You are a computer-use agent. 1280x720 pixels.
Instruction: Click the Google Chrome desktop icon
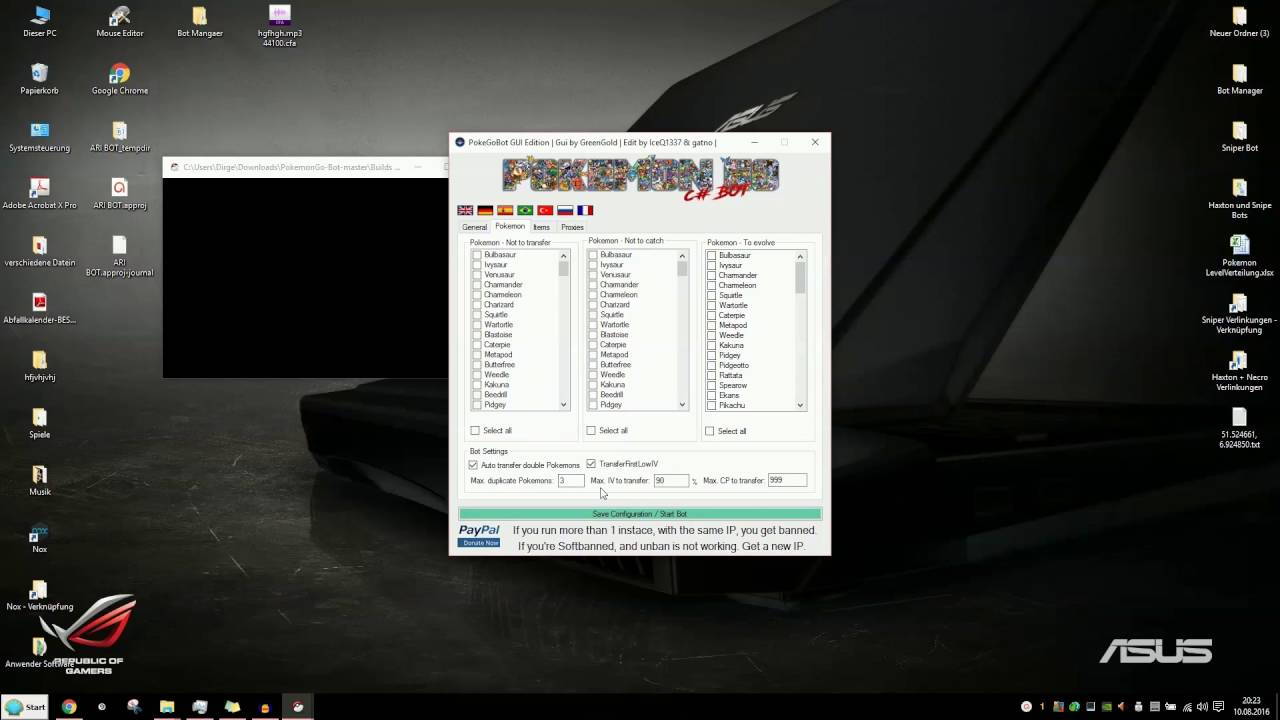[120, 79]
